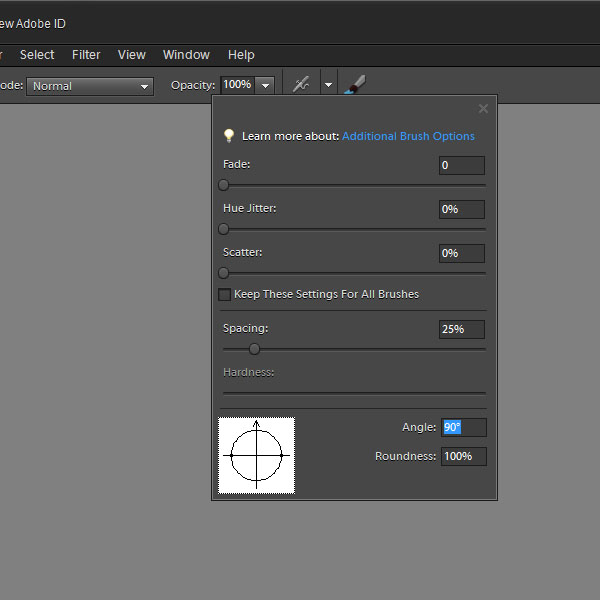The width and height of the screenshot is (600, 600).
Task: Click the Fade slider handle
Action: click(223, 185)
